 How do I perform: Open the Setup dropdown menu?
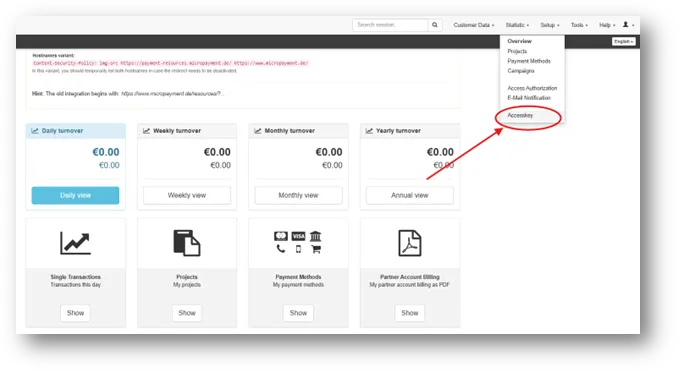click(x=550, y=25)
